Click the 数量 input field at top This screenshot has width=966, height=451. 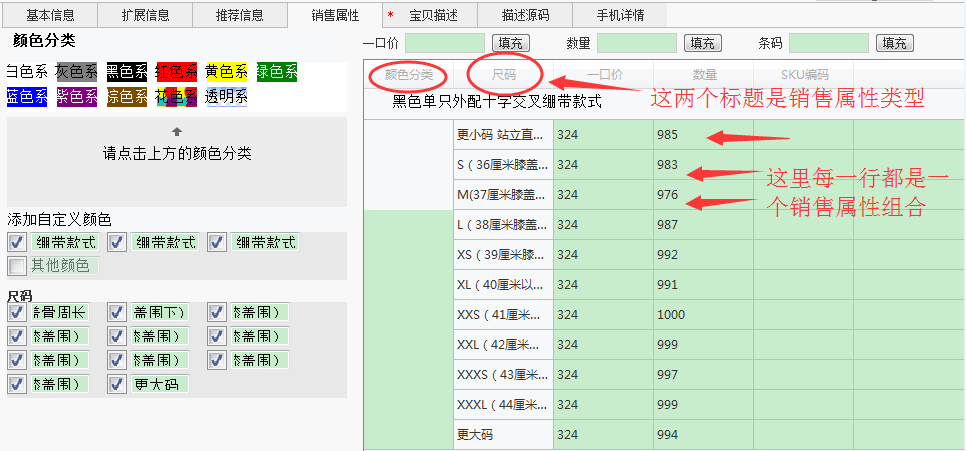click(x=636, y=43)
